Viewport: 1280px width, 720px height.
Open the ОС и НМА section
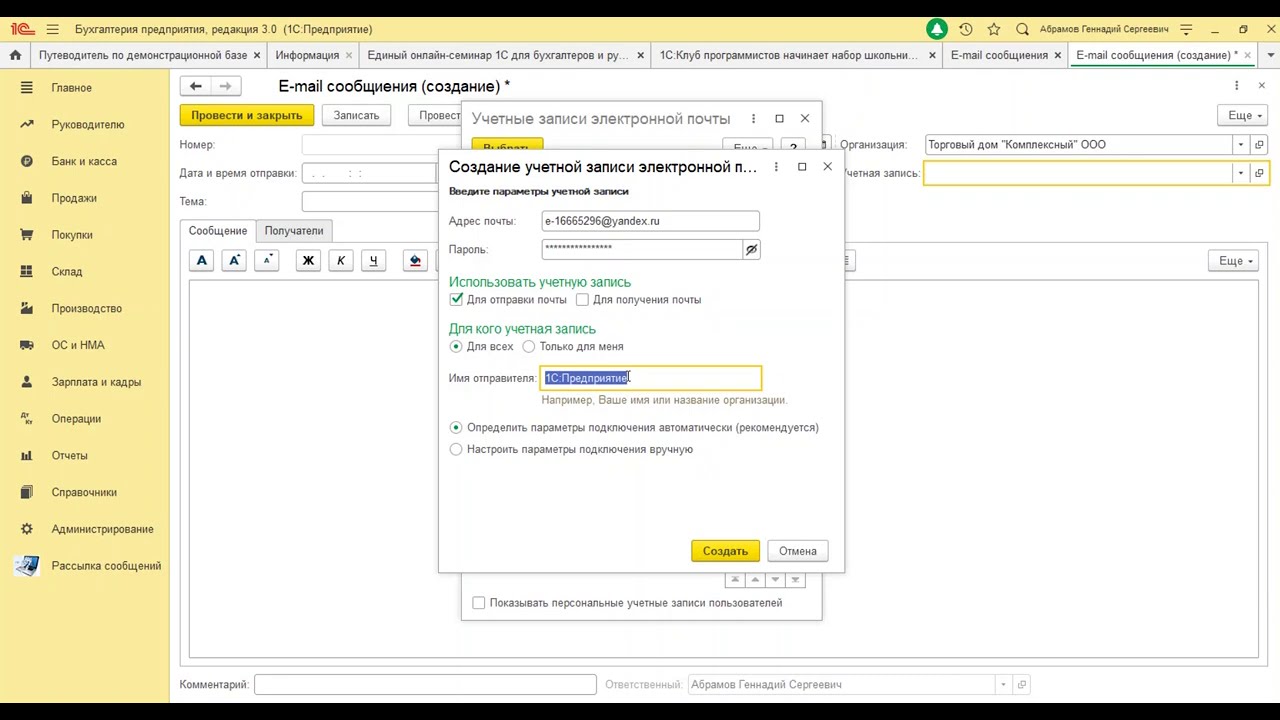click(78, 345)
